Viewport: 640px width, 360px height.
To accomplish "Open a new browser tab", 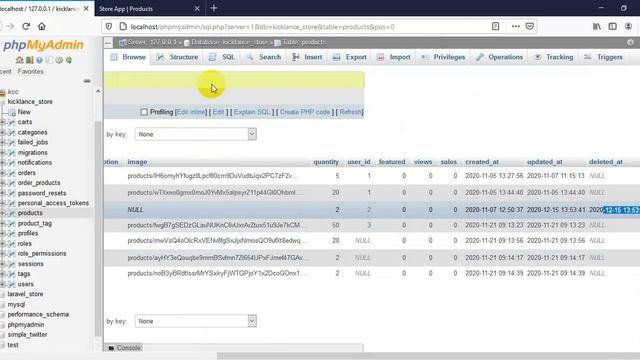I will coord(214,8).
